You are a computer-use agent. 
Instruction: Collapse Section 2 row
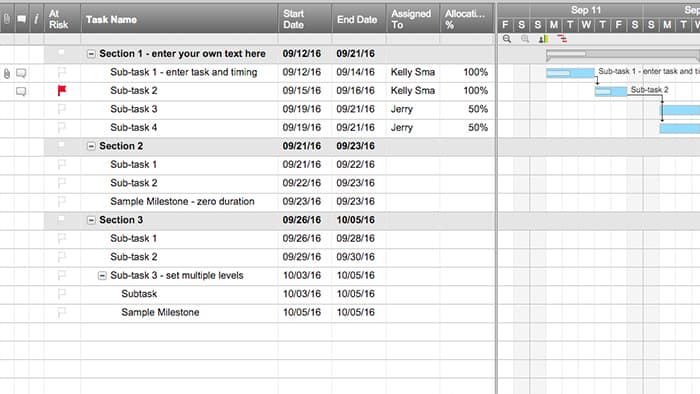pos(91,146)
